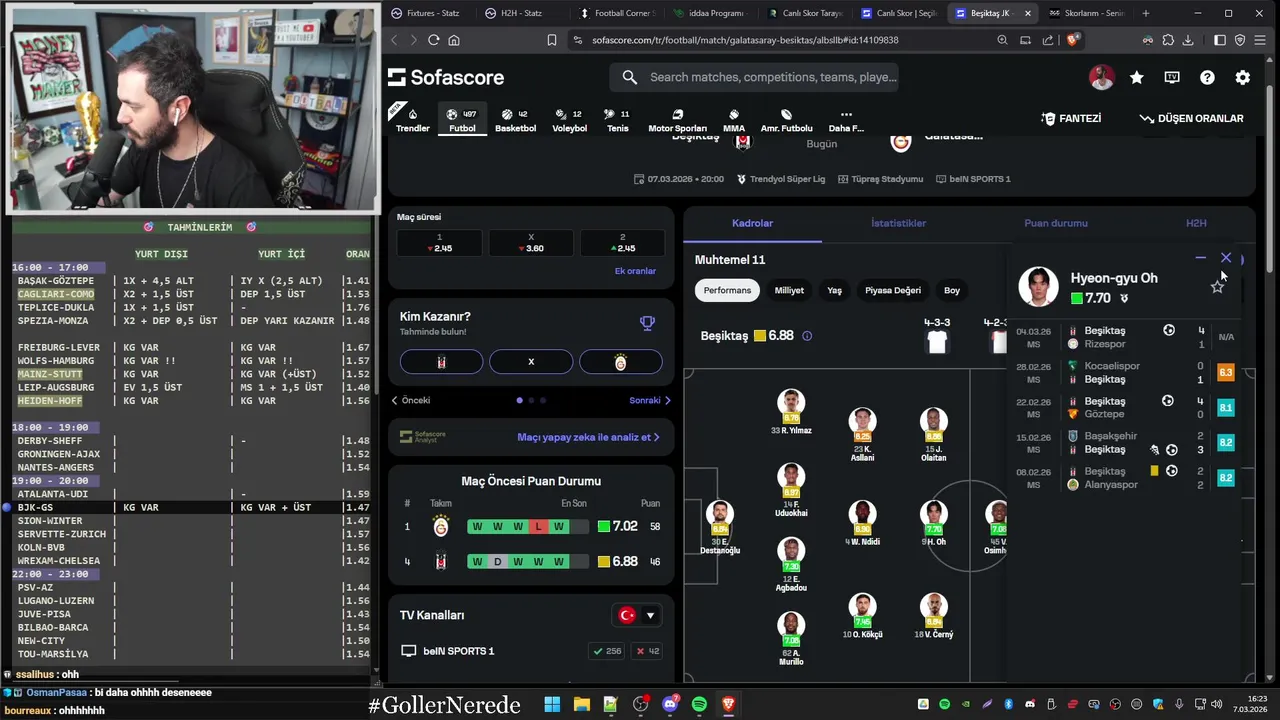
Task: Open the TV schedule icon in header
Action: (x=1172, y=77)
